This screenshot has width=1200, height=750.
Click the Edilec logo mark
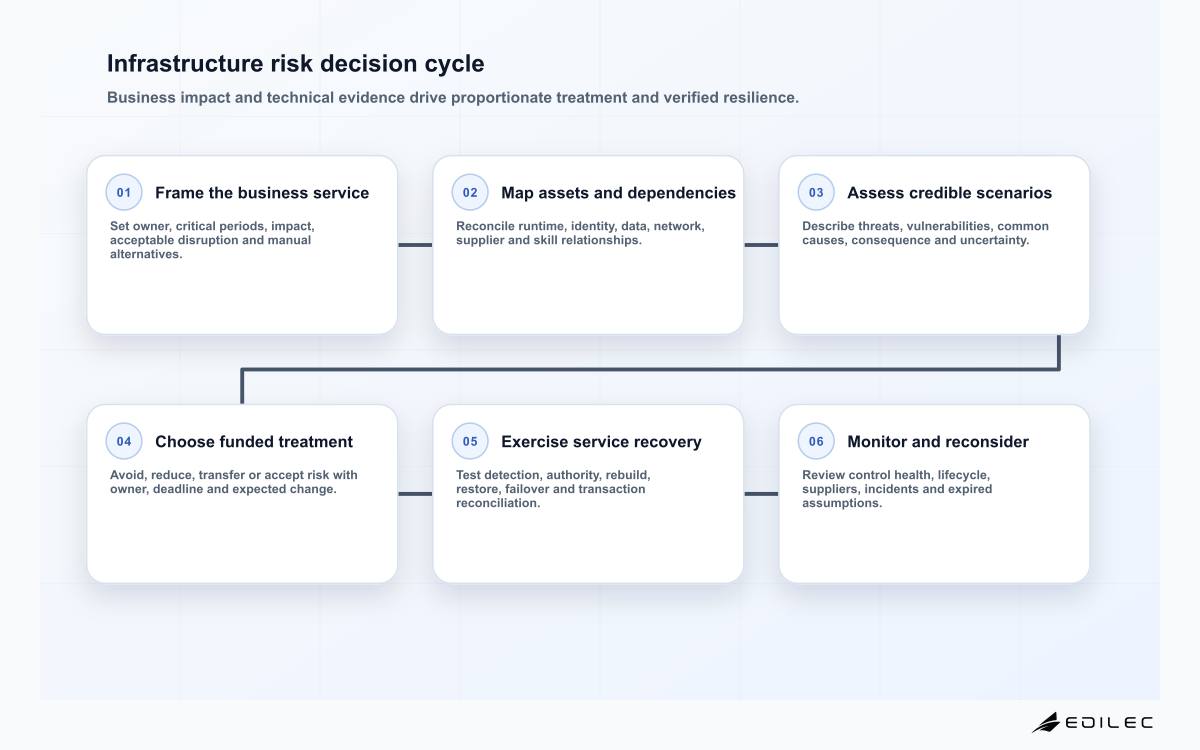pyautogui.click(x=1046, y=722)
